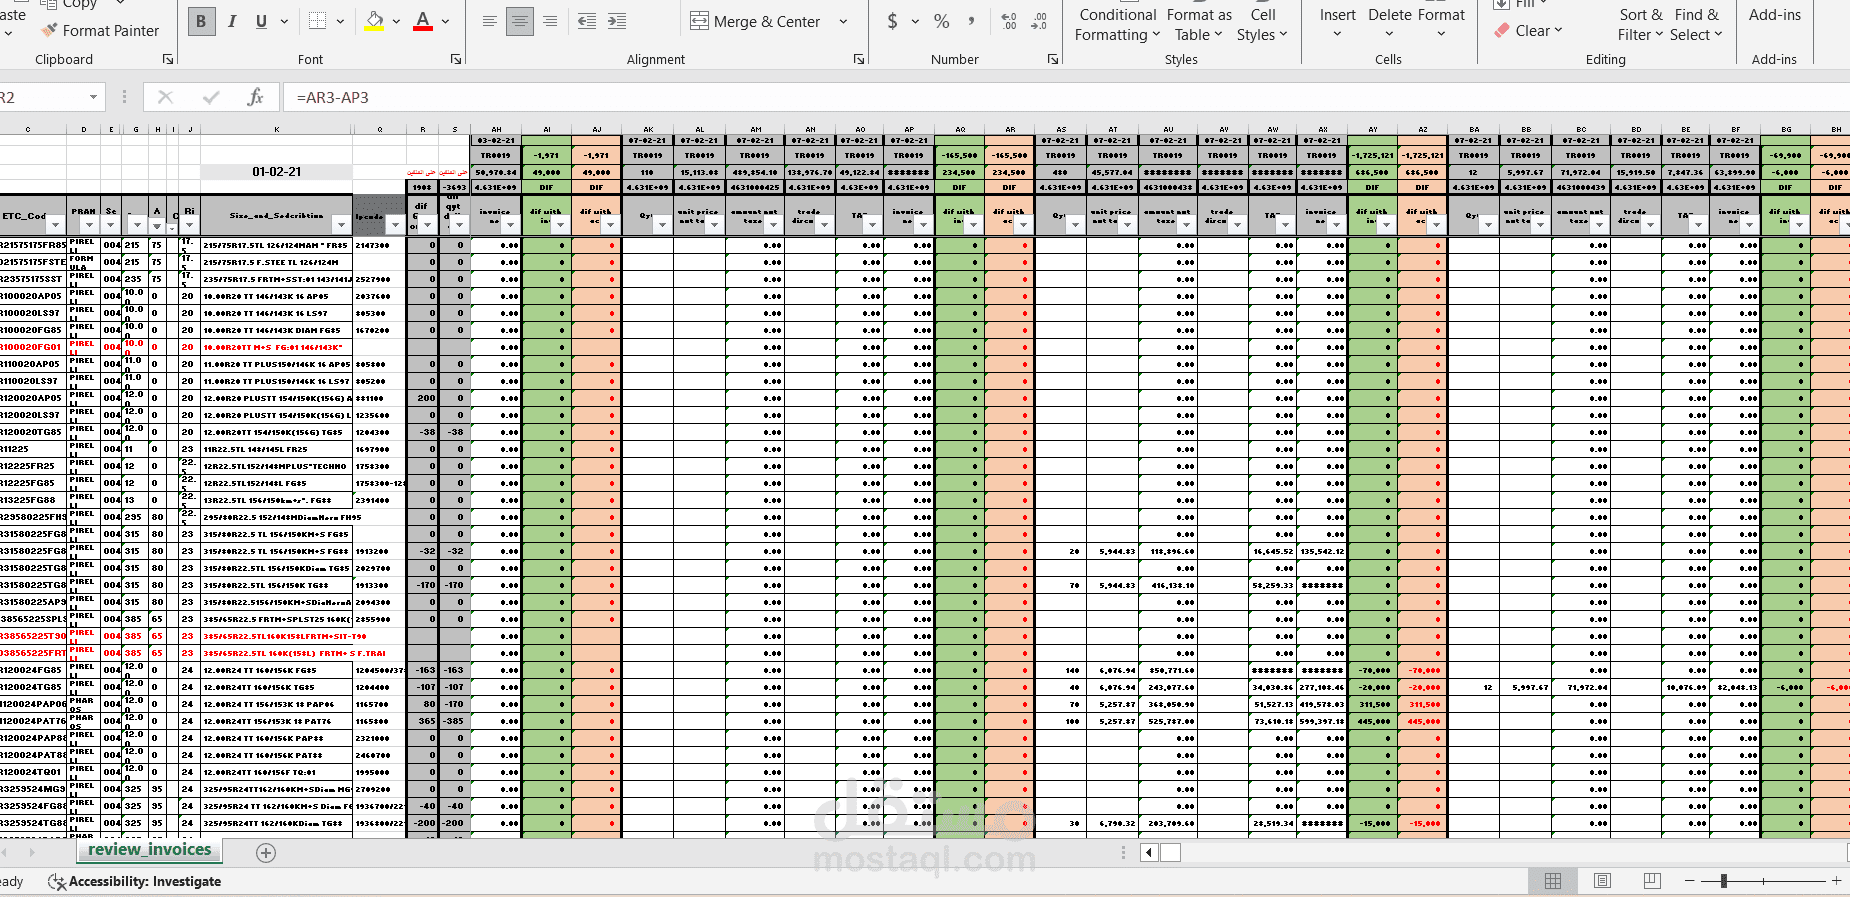Open Sort & Filter menu
The width and height of the screenshot is (1850, 897).
click(1641, 24)
